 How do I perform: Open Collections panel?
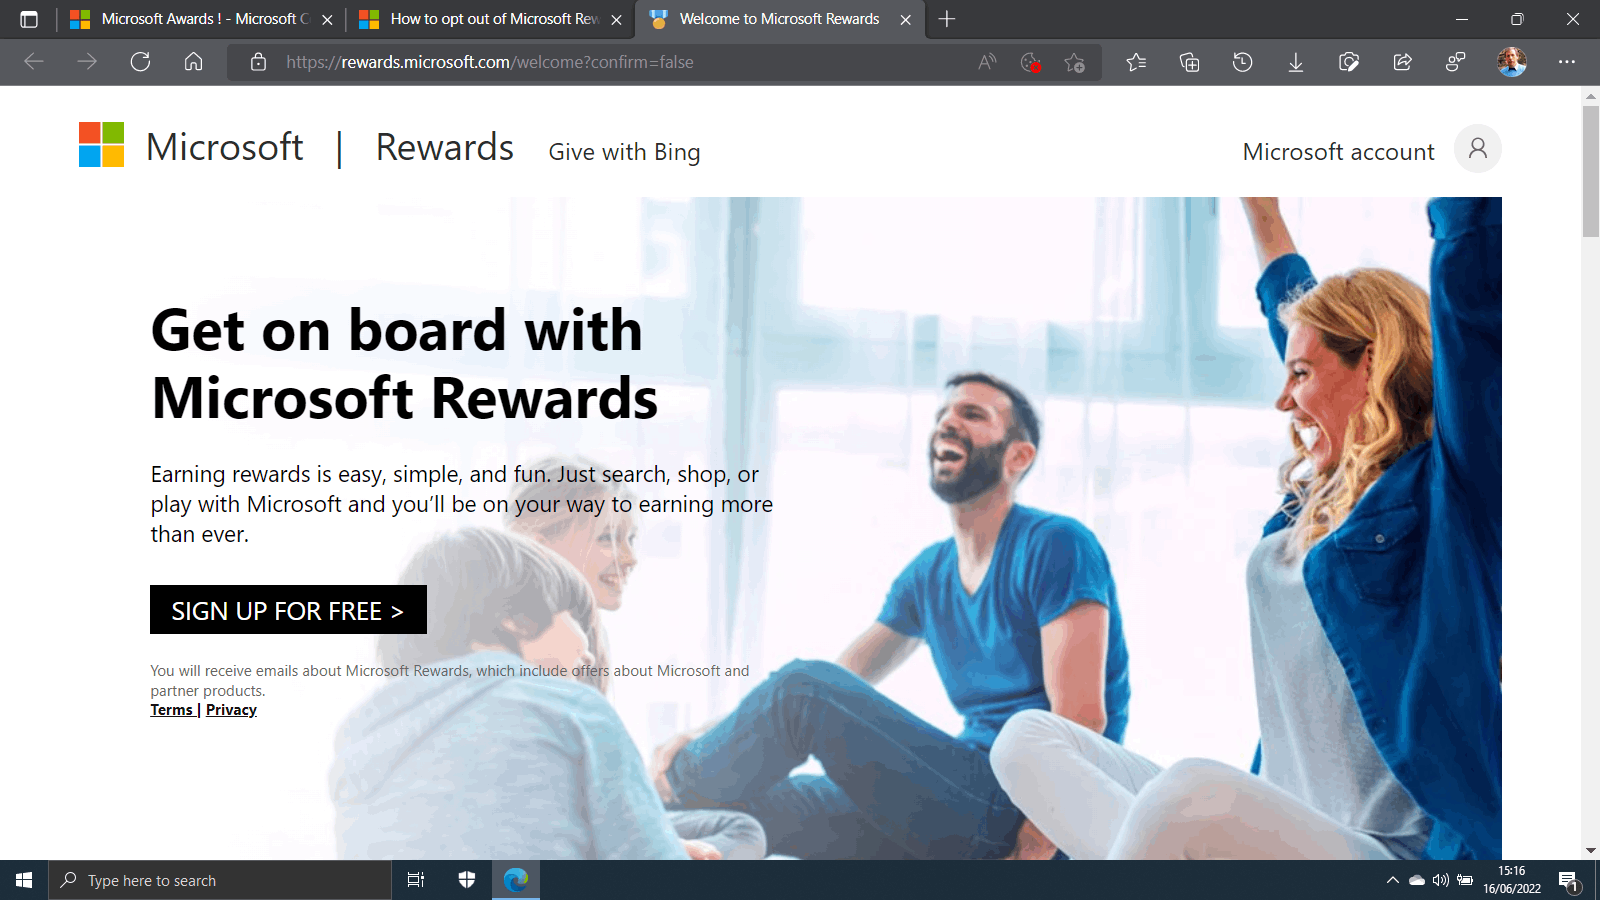[x=1189, y=62]
